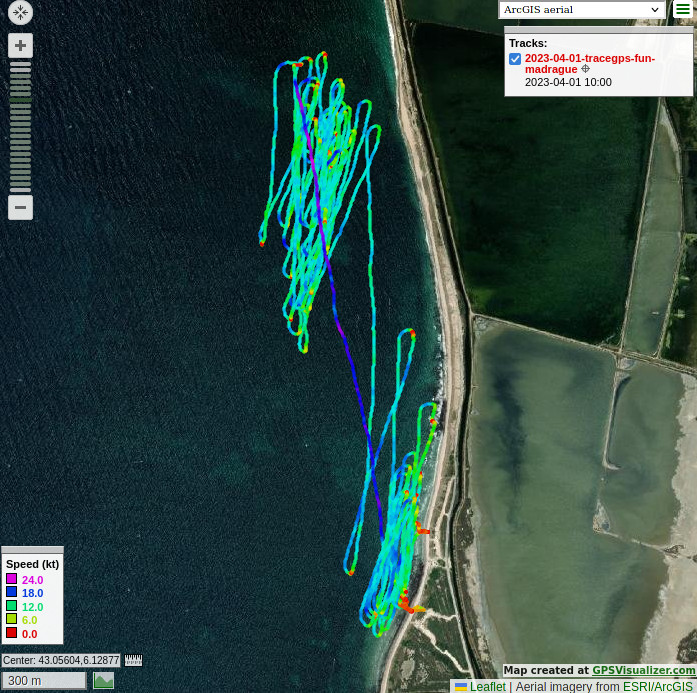Open the ESRI/ArcGIS imagery link
This screenshot has height=693, width=697.
(658, 687)
